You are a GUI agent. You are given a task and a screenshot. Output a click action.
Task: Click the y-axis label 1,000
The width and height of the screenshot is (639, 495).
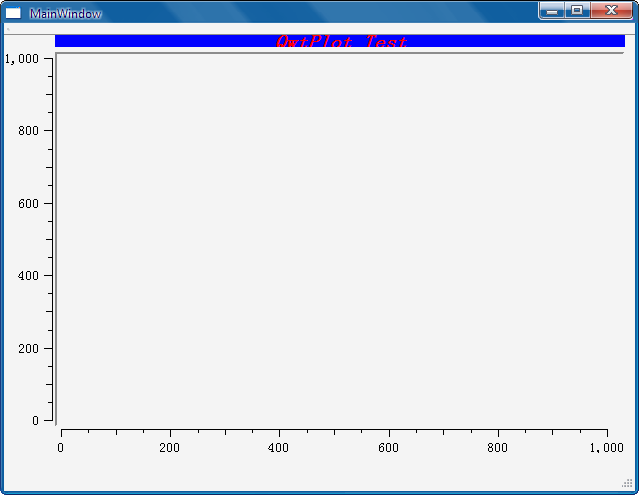(x=22, y=59)
